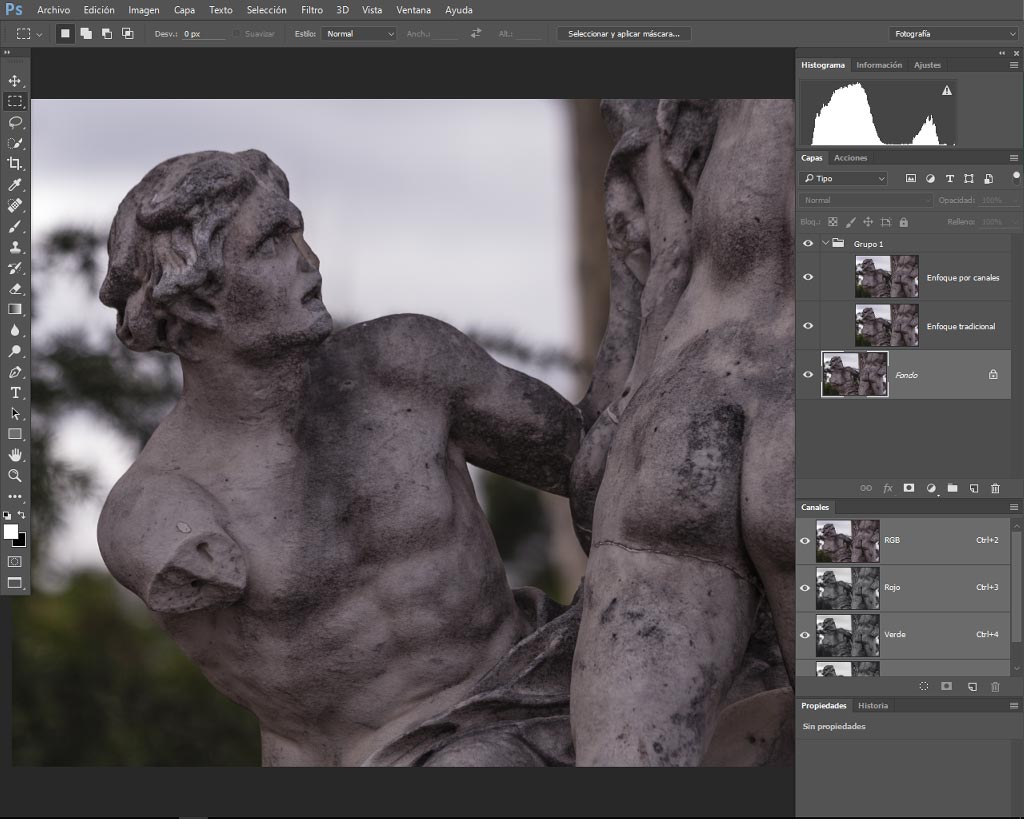This screenshot has height=819, width=1024.
Task: Click the foreground color swatch
Action: (x=10, y=532)
